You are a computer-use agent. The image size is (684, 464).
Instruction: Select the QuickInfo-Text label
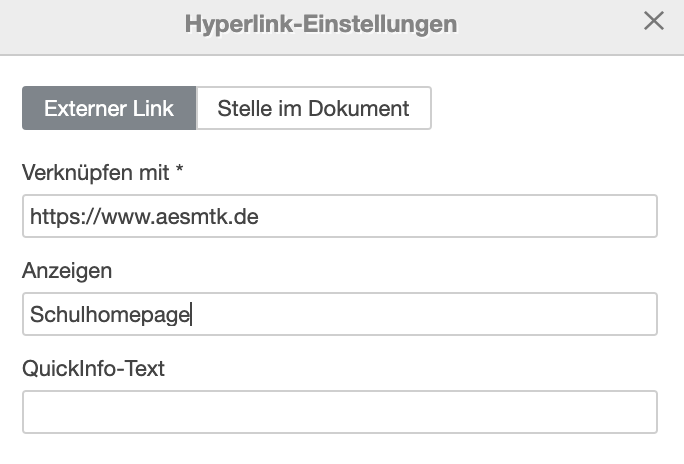[93, 368]
